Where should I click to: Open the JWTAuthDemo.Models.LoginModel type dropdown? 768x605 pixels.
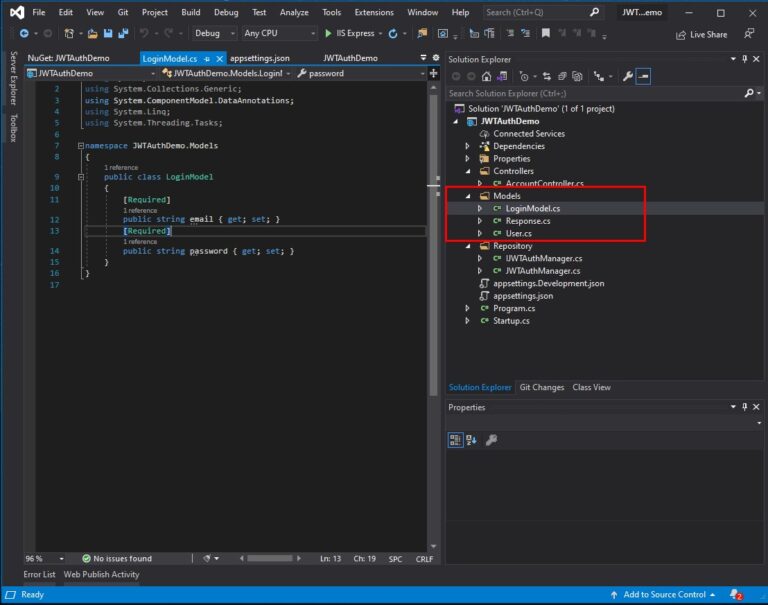coord(226,73)
